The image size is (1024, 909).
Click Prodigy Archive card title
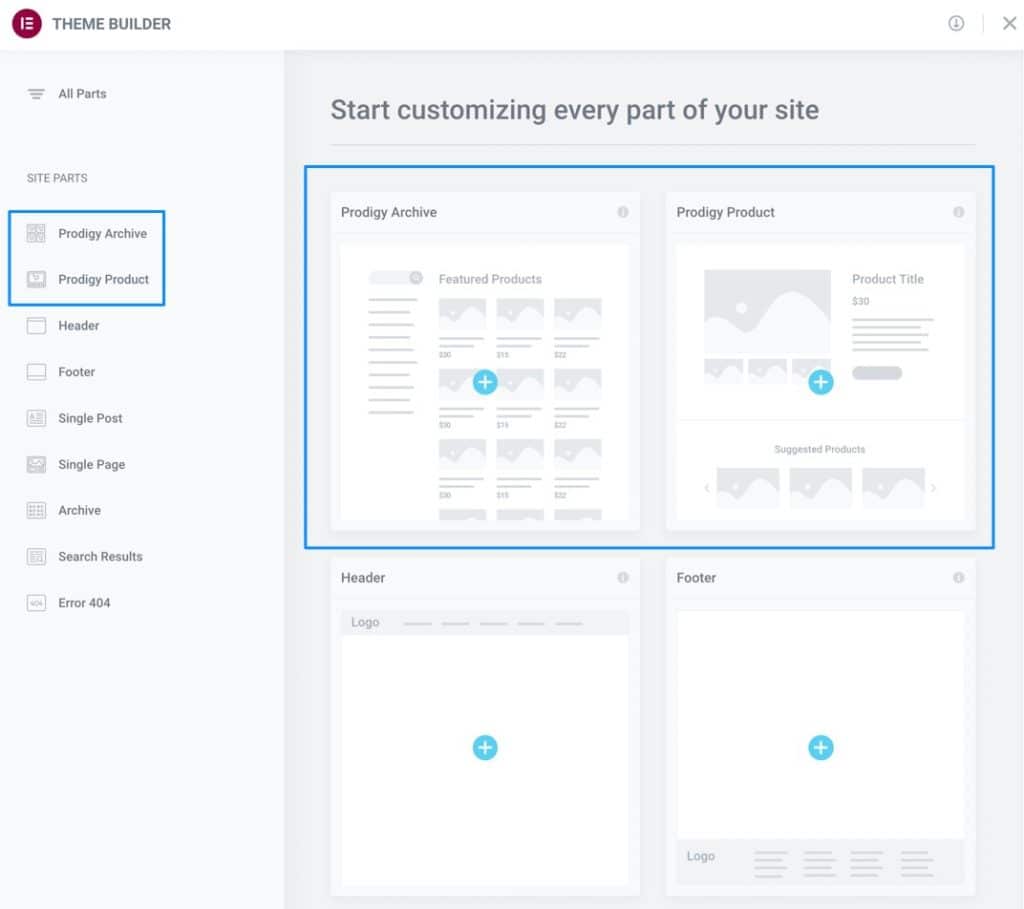[389, 212]
